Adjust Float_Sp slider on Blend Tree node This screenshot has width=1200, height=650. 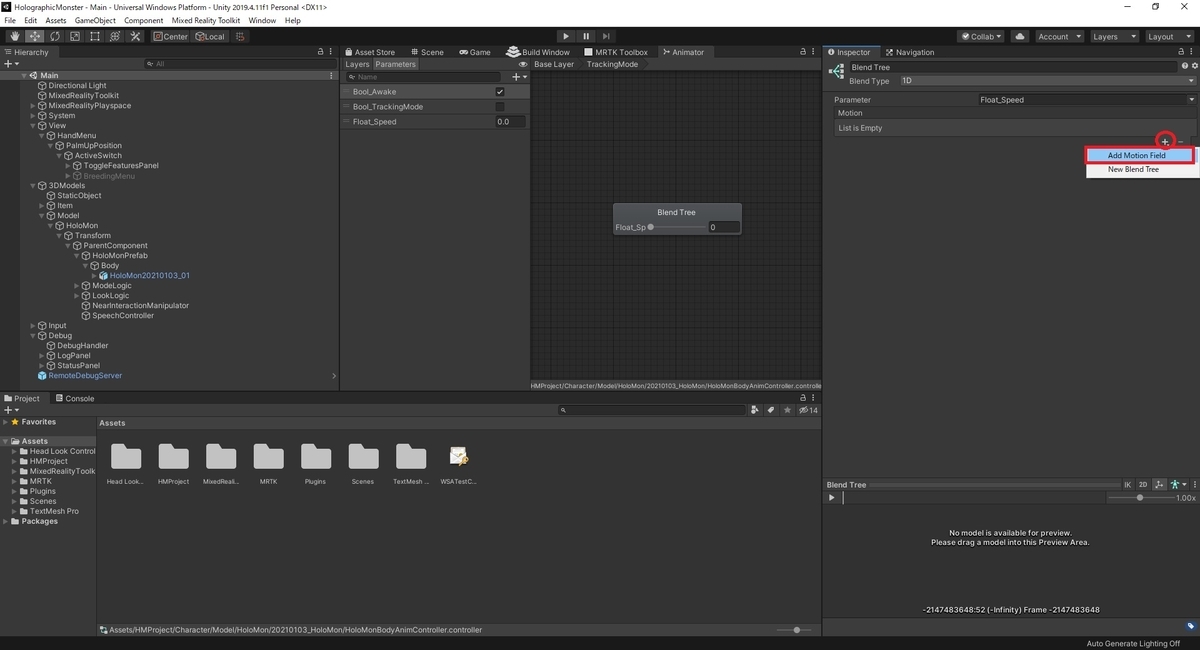[x=676, y=227]
